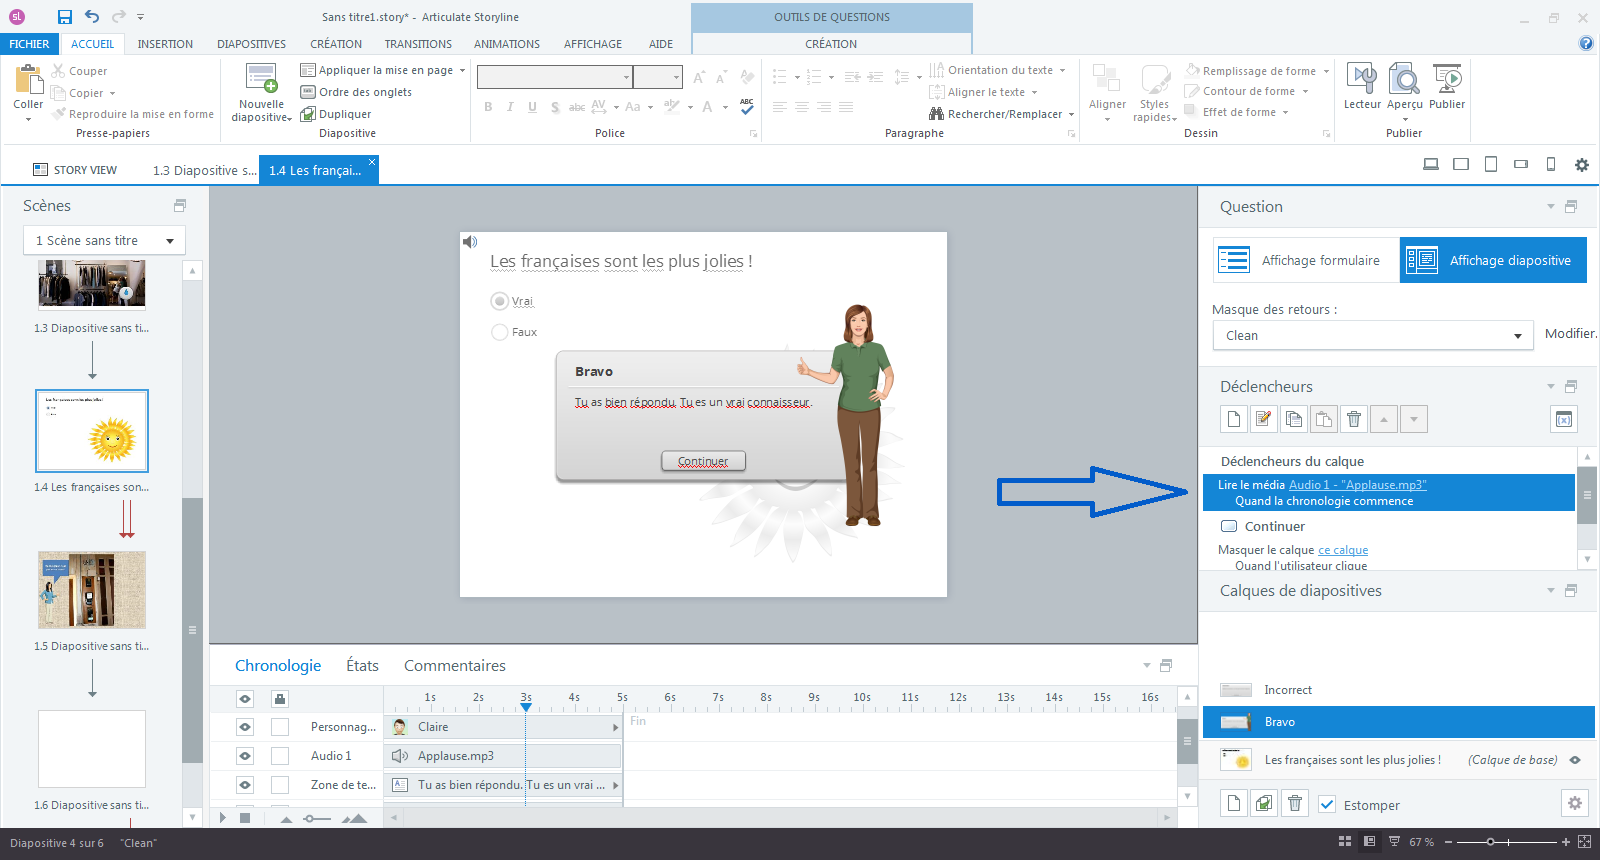Delete the selected trigger with trash icon
The image size is (1600, 860).
click(x=1354, y=419)
